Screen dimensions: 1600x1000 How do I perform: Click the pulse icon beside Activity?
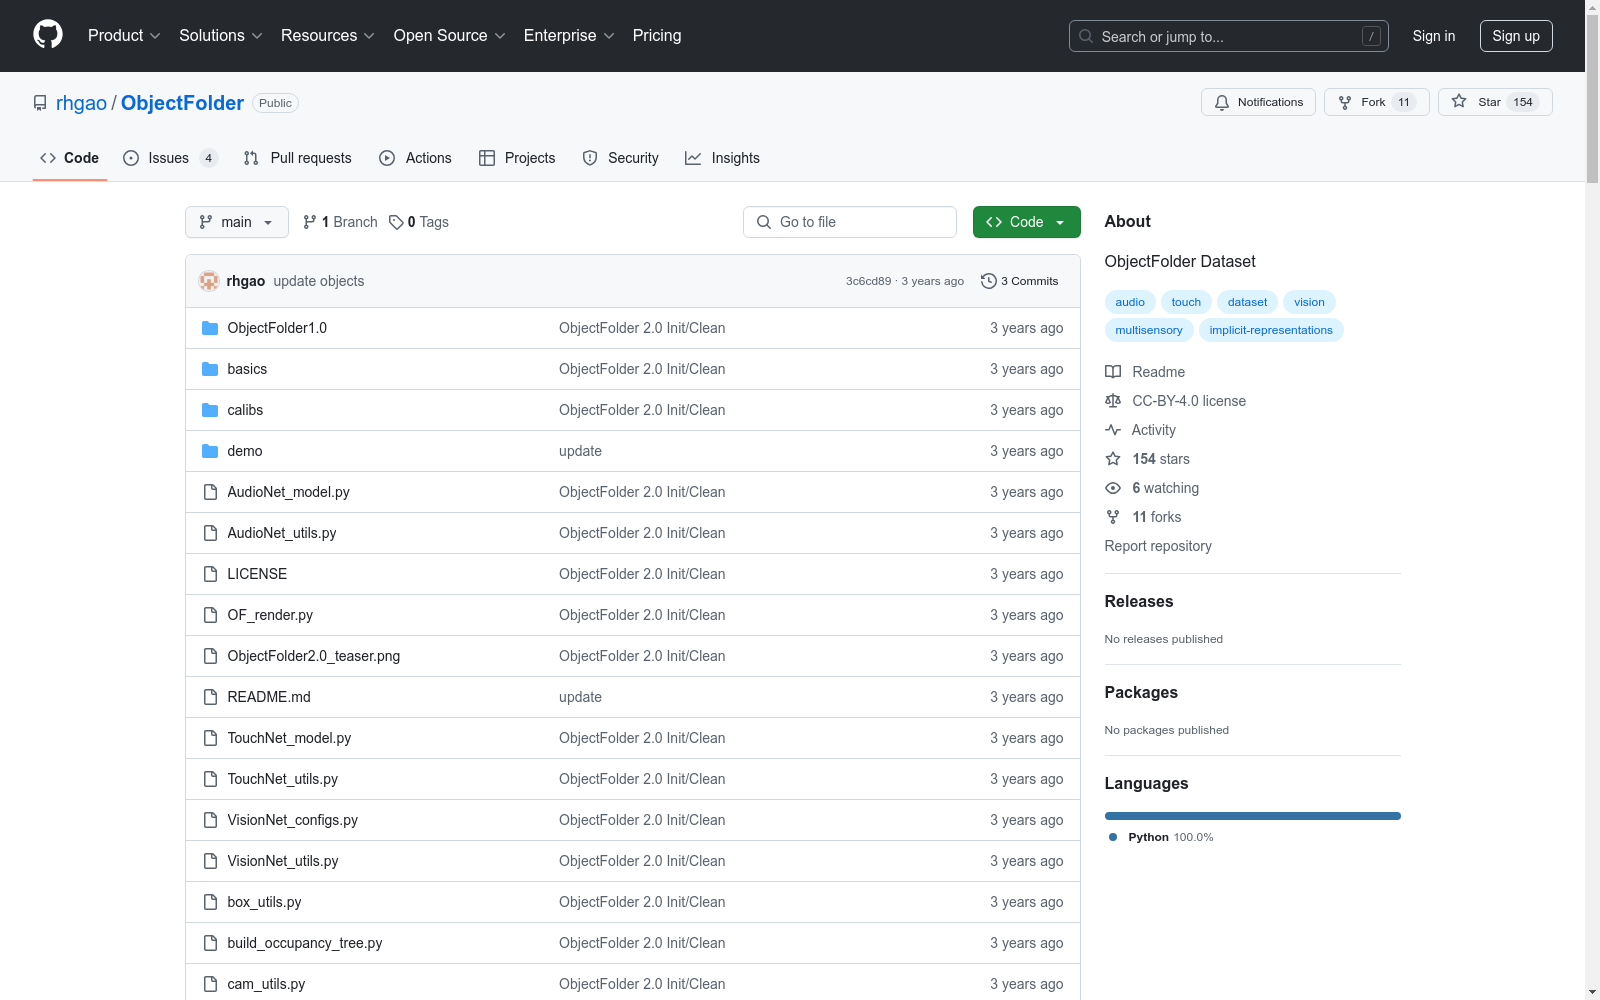(x=1113, y=430)
